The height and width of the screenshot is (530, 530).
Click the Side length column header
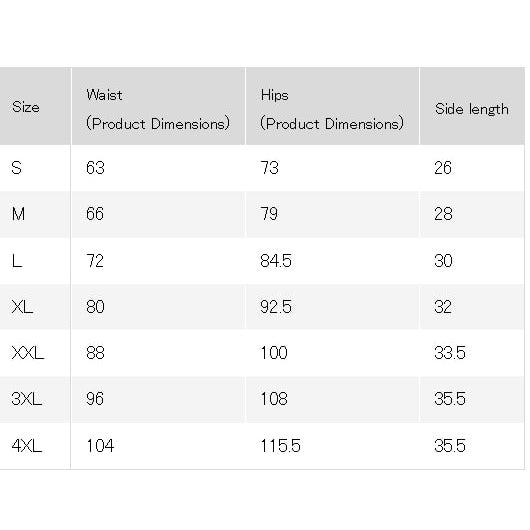point(472,109)
